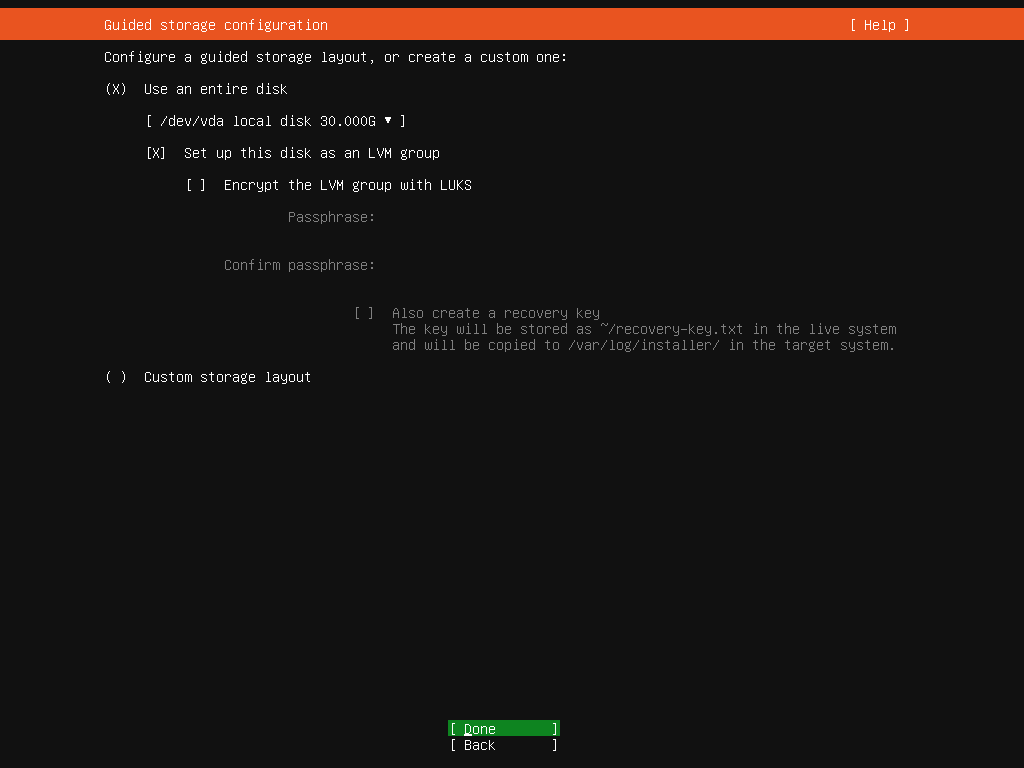The height and width of the screenshot is (768, 1024).
Task: Uncheck the LVM group checkbox box
Action: pyautogui.click(x=156, y=153)
